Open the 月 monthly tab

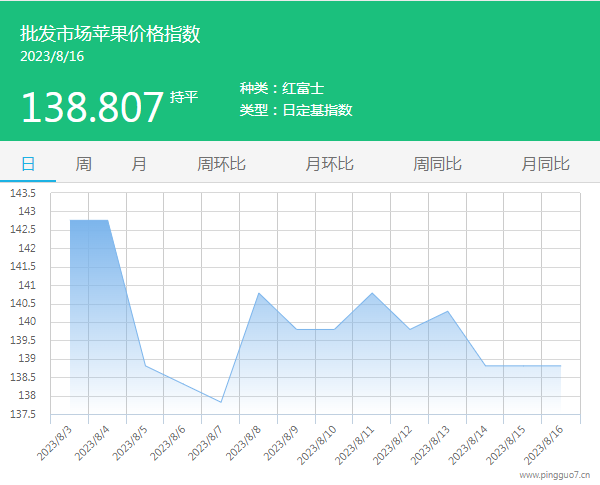(x=139, y=164)
